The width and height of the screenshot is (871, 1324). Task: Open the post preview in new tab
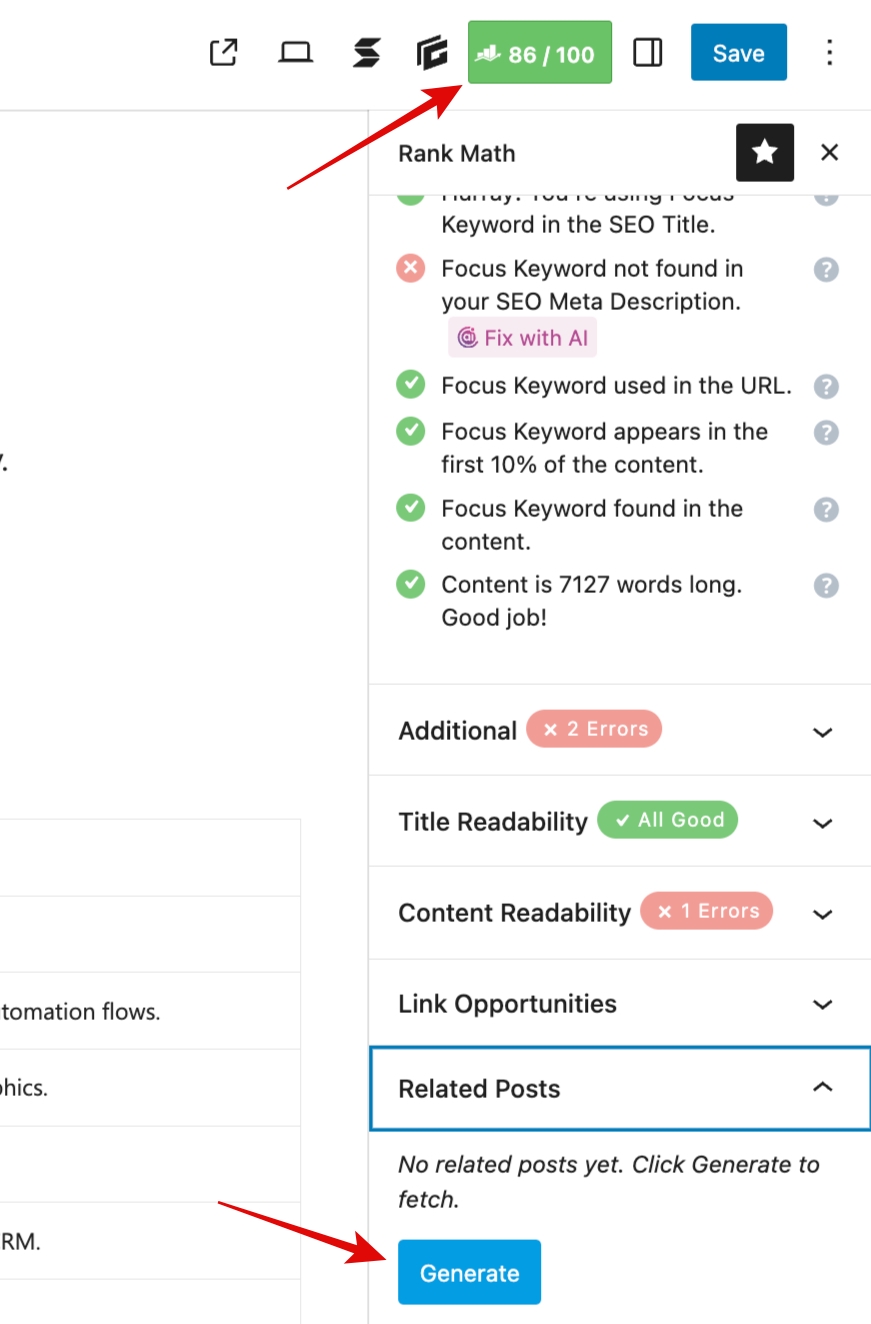224,52
